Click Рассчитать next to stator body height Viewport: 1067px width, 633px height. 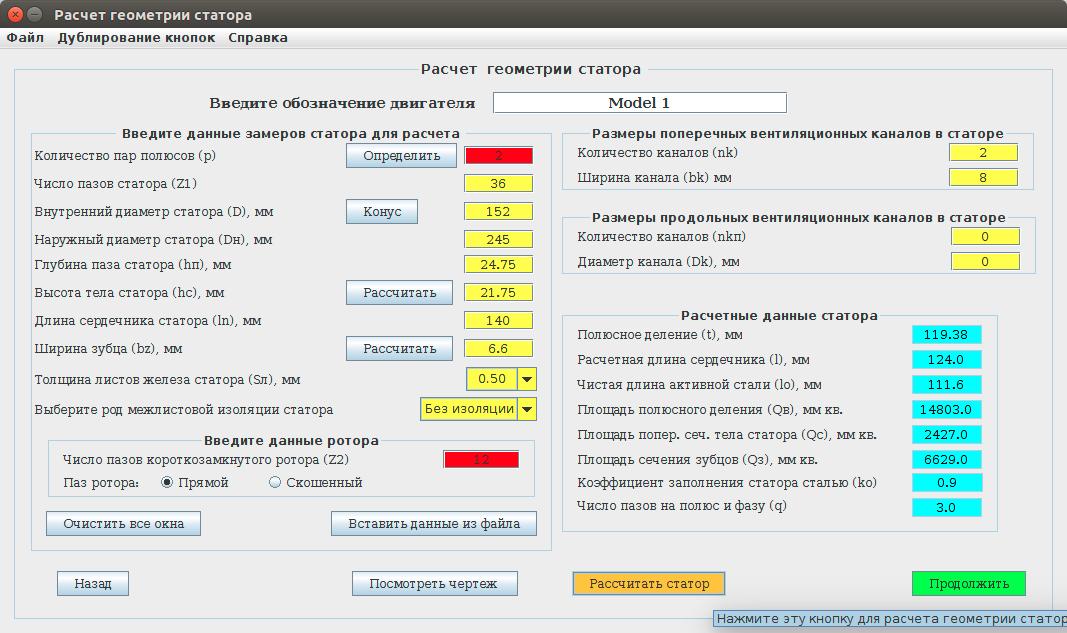coord(399,293)
